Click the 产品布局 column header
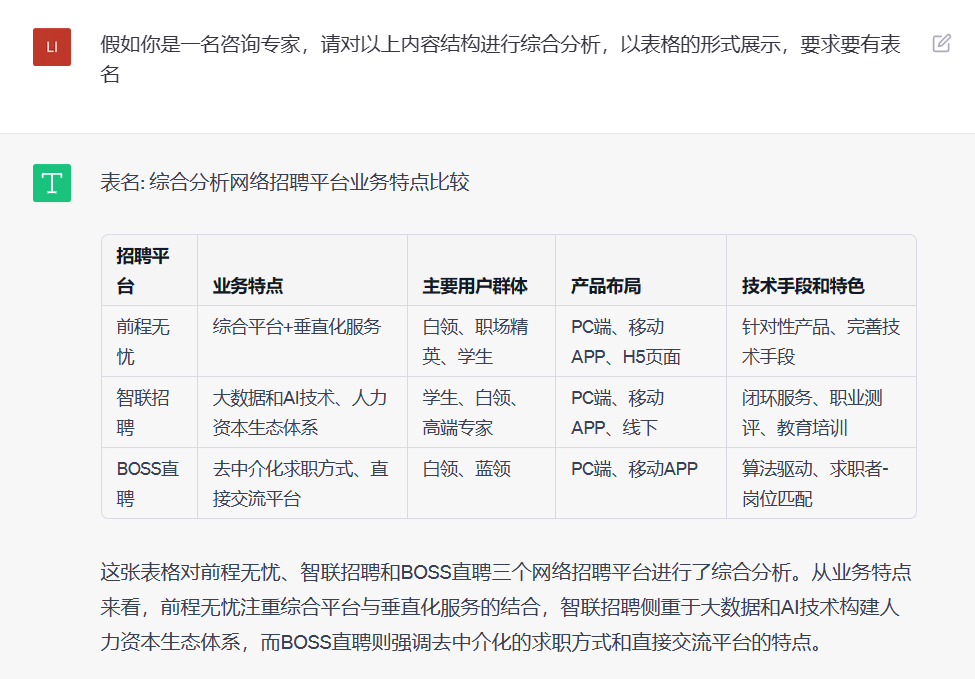The width and height of the screenshot is (975, 679). coord(641,270)
